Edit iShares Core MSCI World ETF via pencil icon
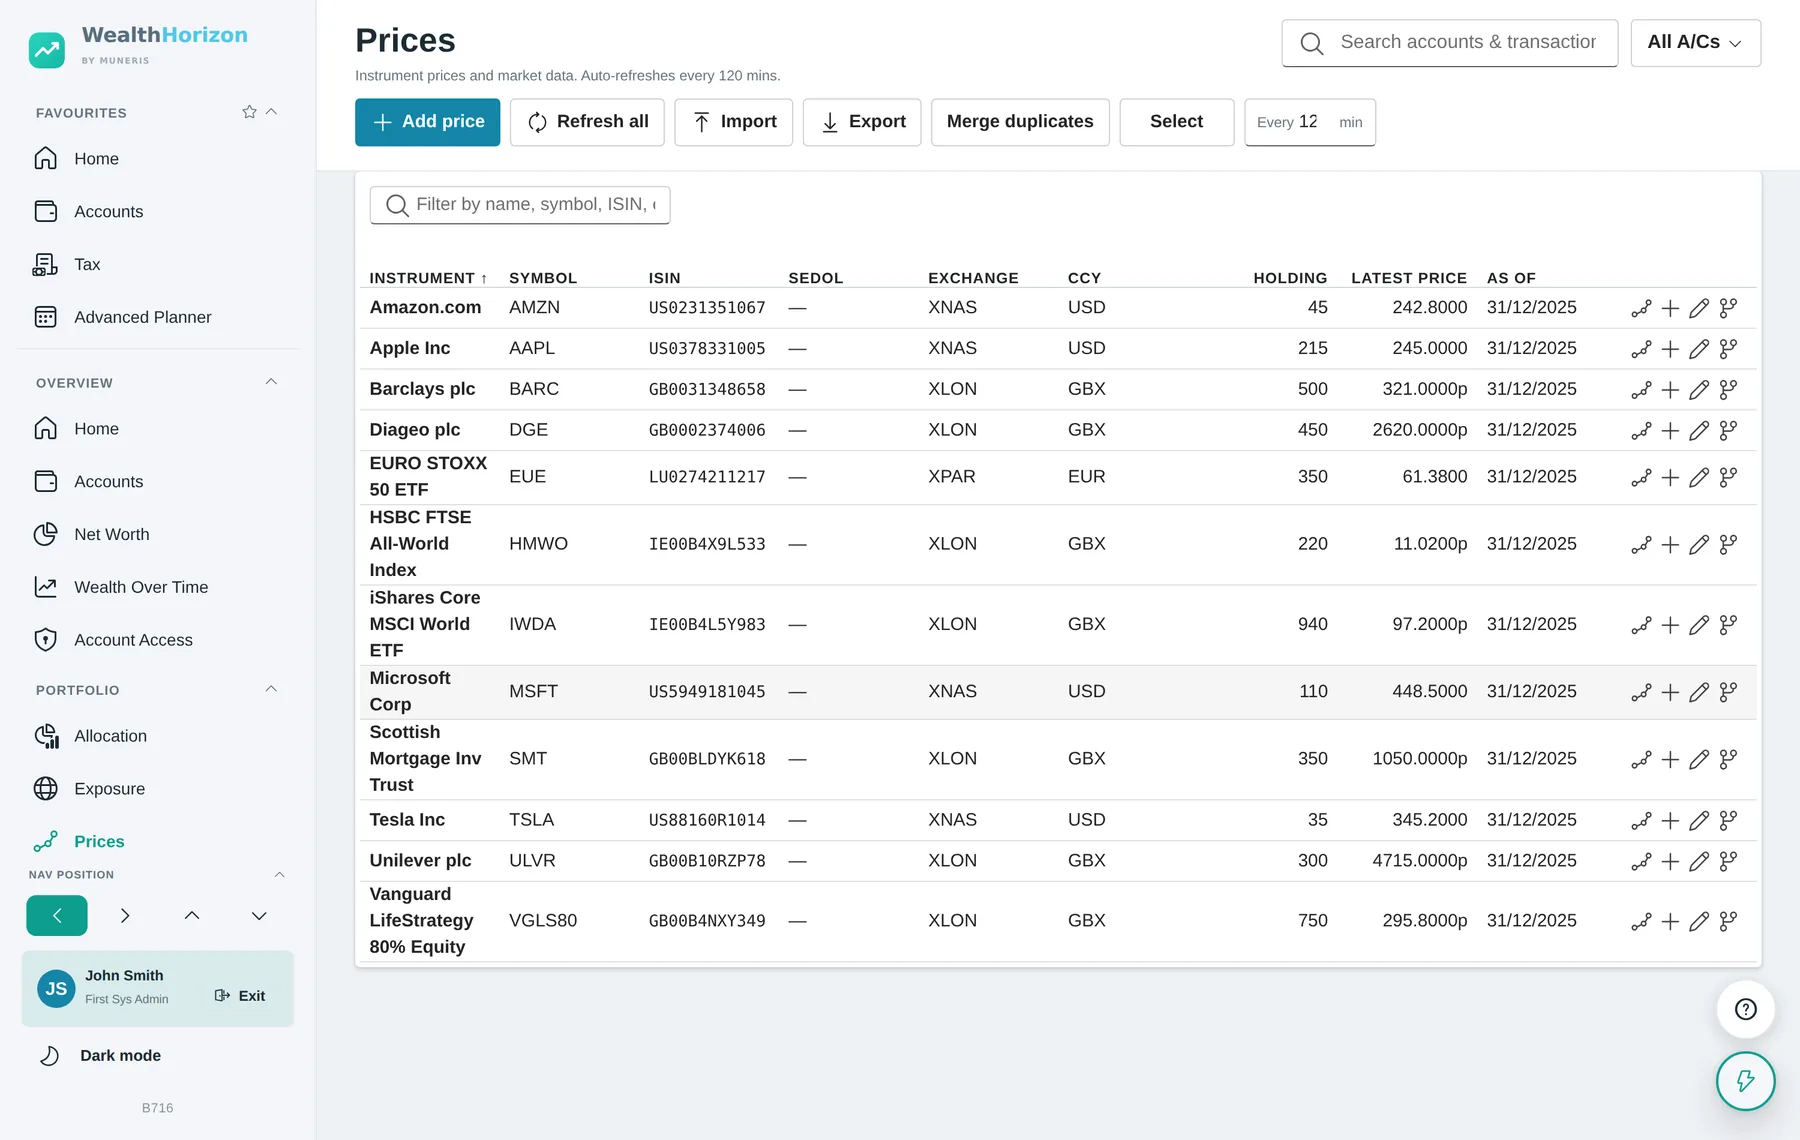This screenshot has width=1800, height=1140. pos(1699,625)
